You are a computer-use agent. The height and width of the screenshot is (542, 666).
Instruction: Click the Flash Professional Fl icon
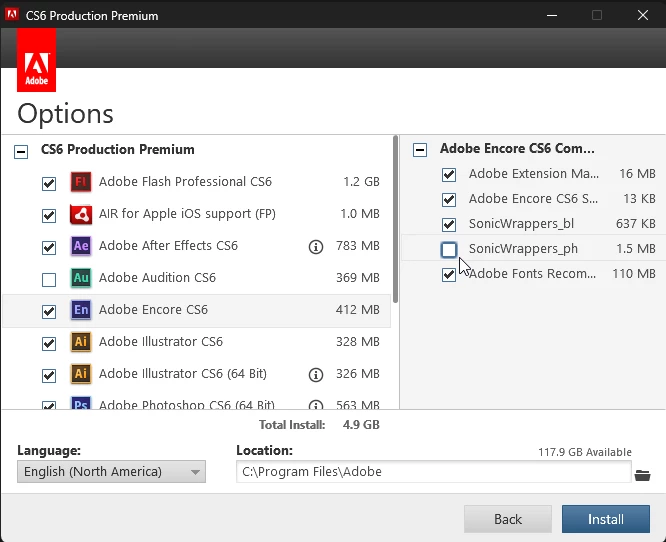pyautogui.click(x=81, y=182)
